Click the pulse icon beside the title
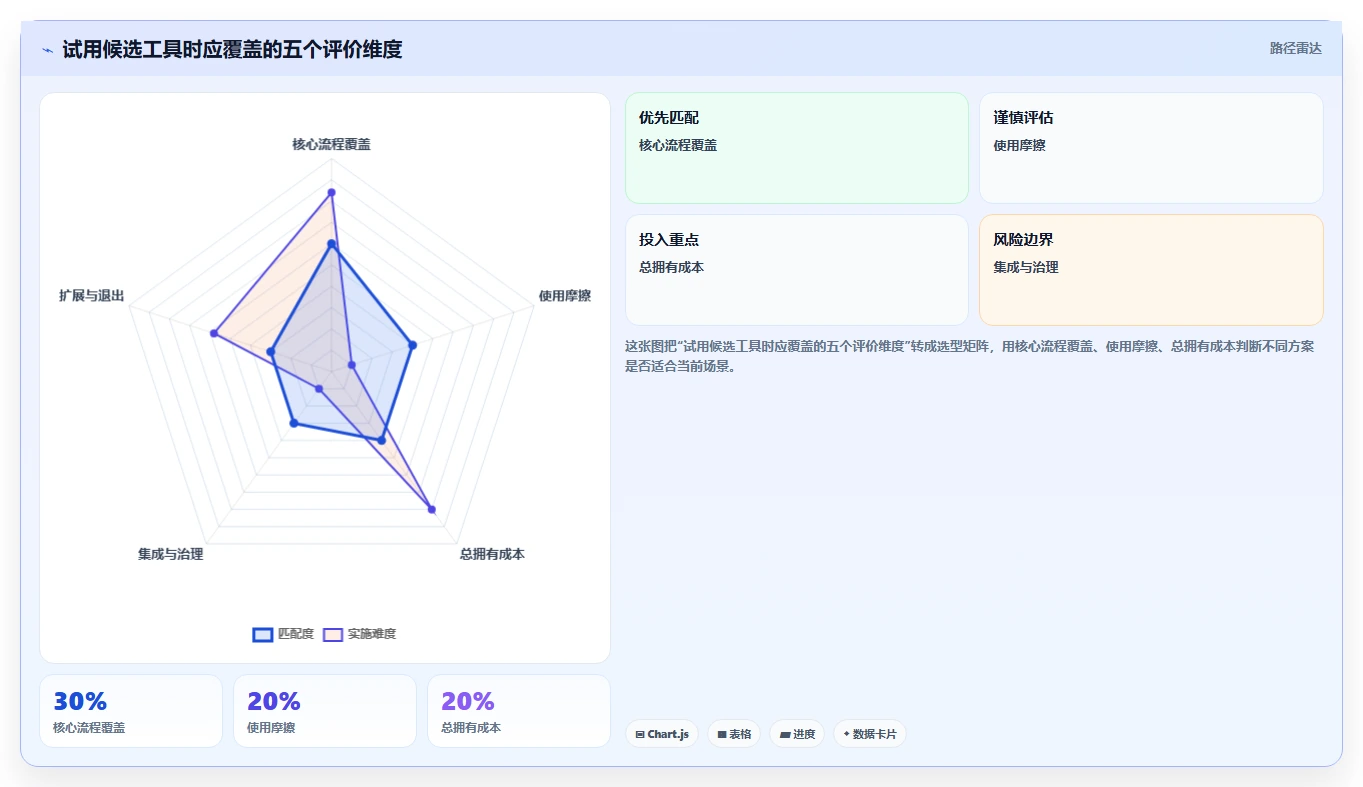The image size is (1363, 787). 47,50
